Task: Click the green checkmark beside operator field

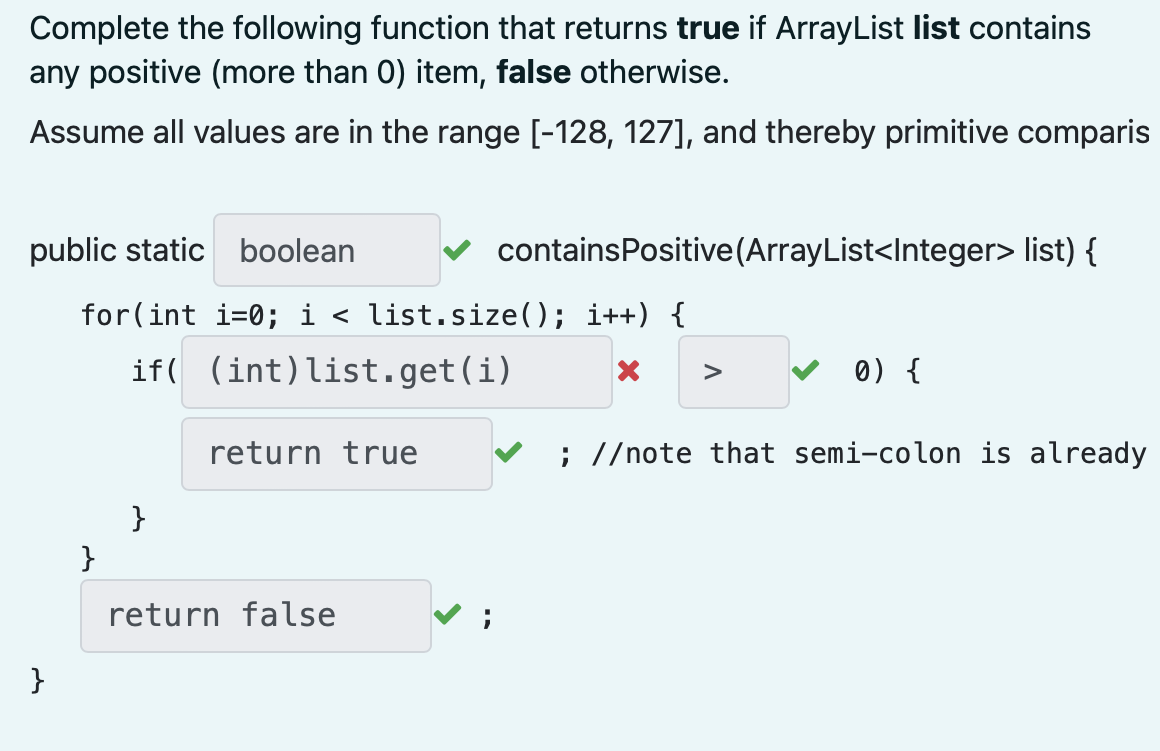Action: (806, 370)
